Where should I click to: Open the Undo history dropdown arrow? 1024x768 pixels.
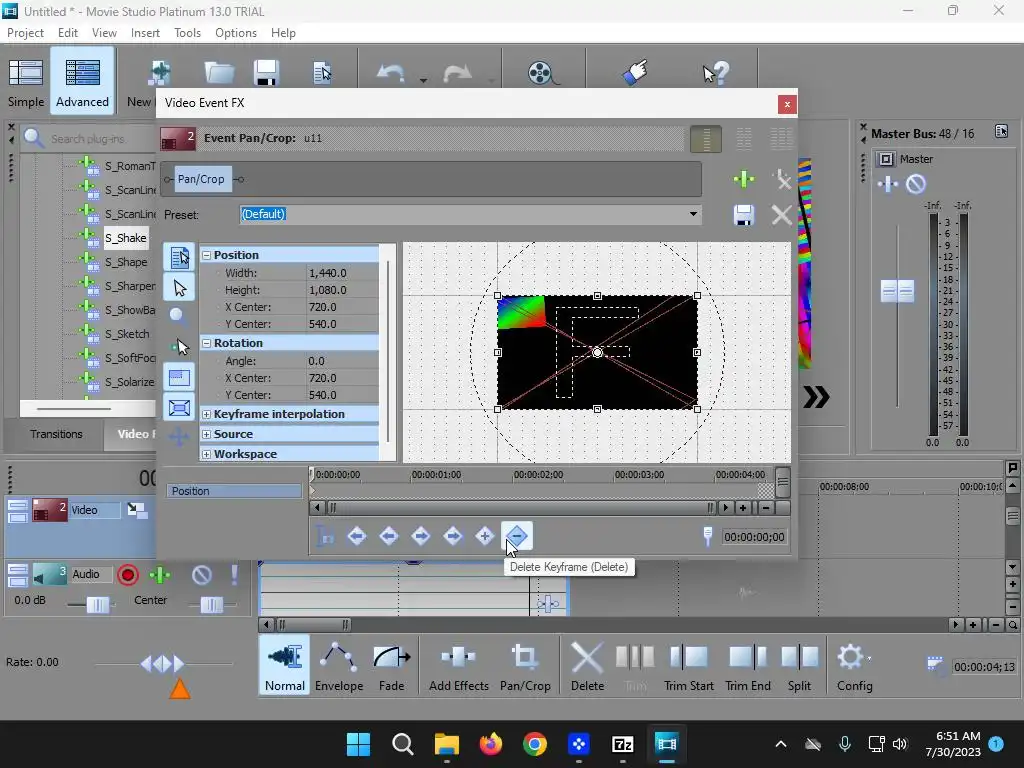(x=423, y=81)
